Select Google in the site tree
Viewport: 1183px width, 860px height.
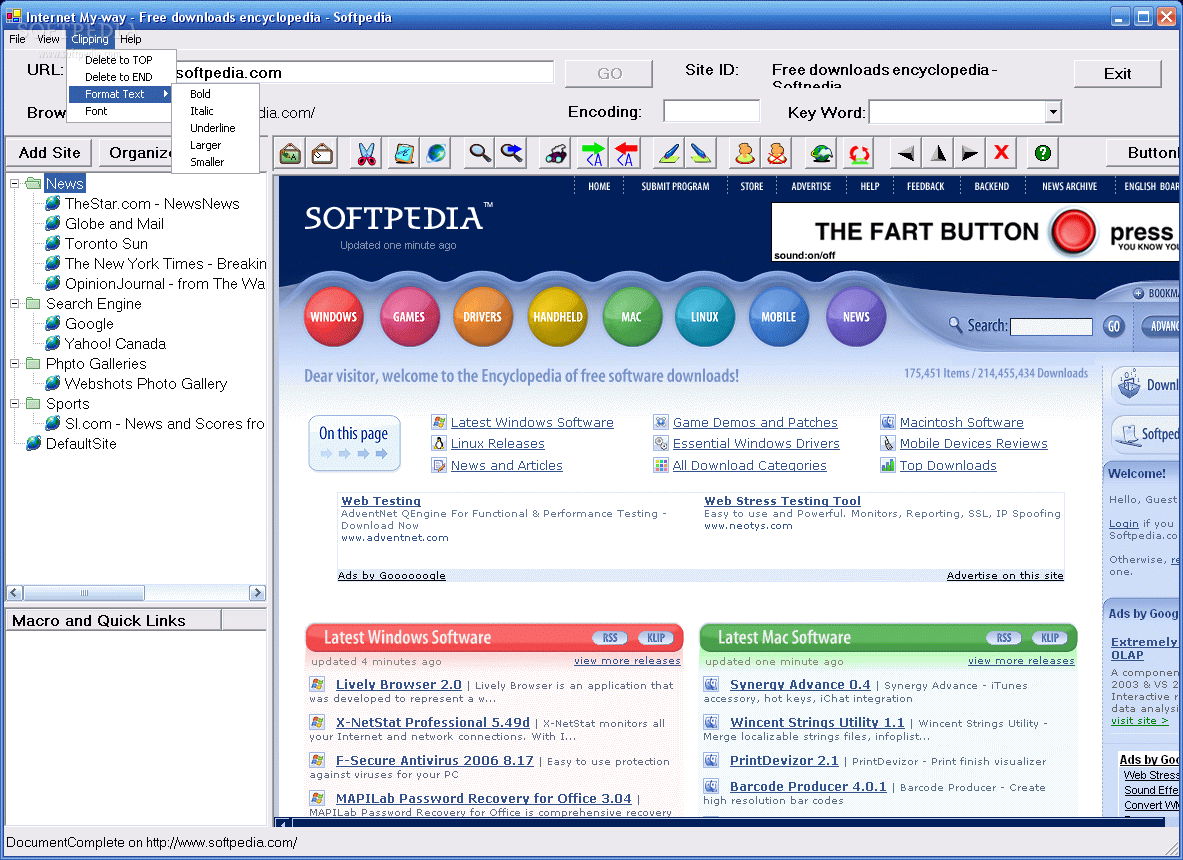click(89, 324)
